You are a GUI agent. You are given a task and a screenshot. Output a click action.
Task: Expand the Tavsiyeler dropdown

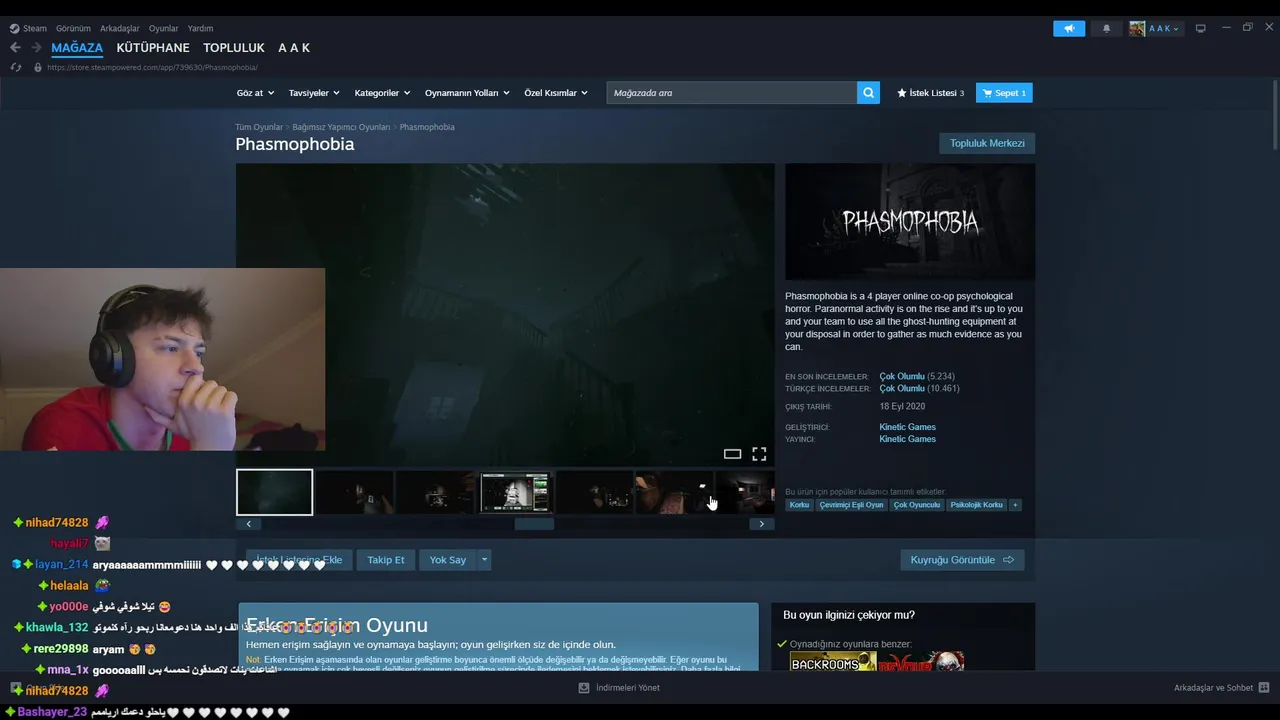click(314, 93)
